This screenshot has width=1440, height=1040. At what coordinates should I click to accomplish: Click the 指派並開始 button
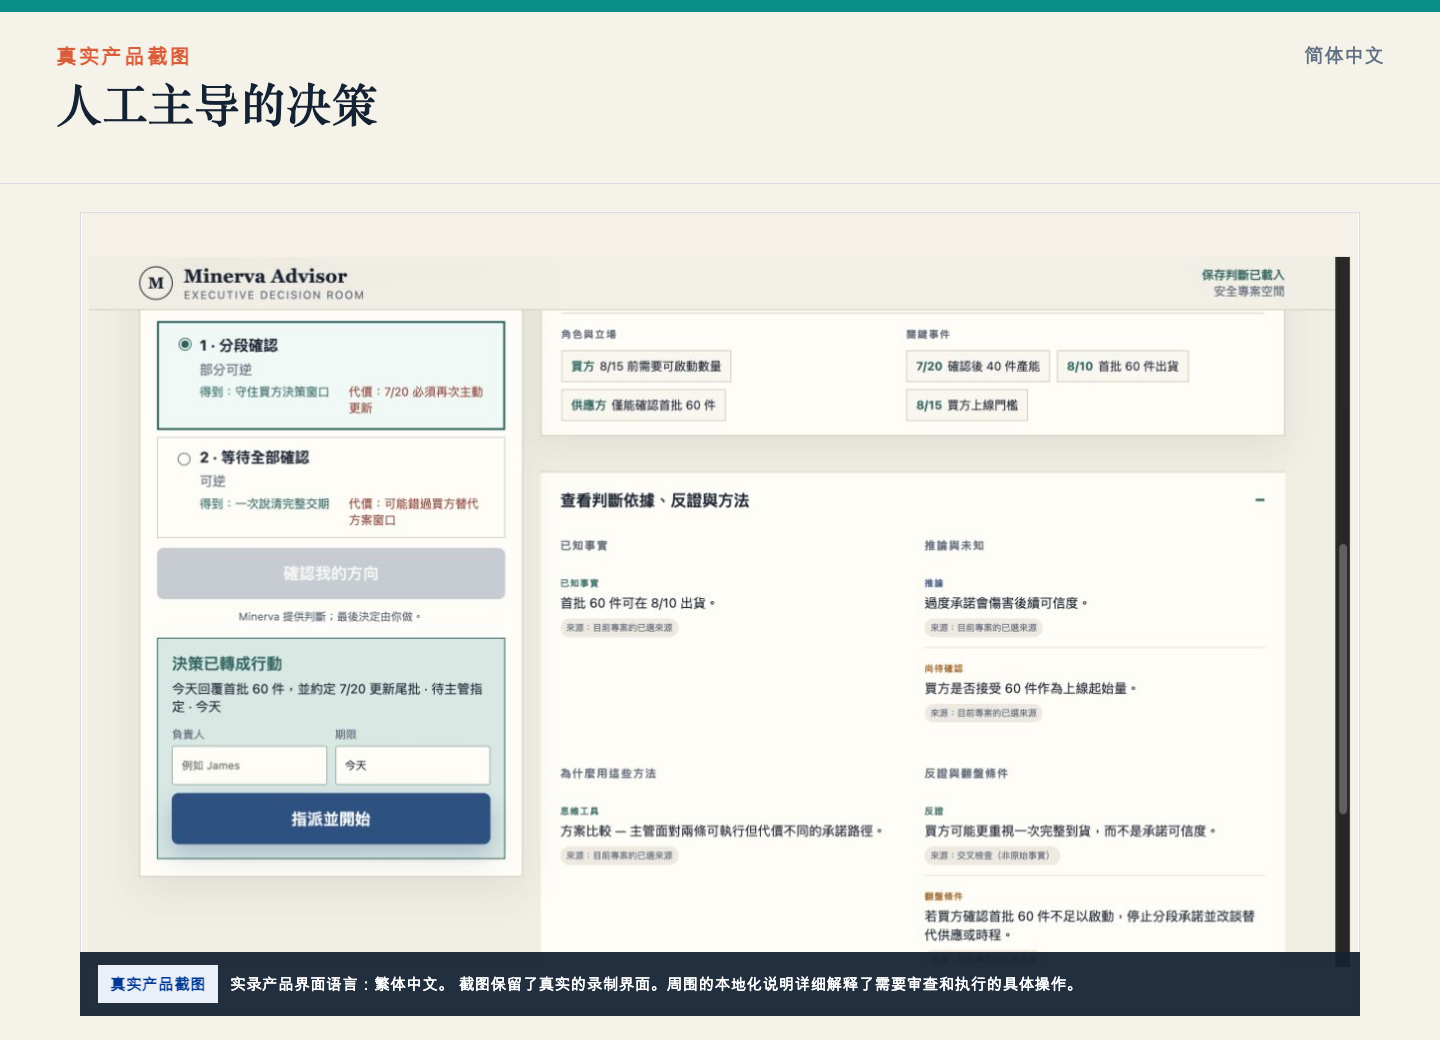point(331,819)
